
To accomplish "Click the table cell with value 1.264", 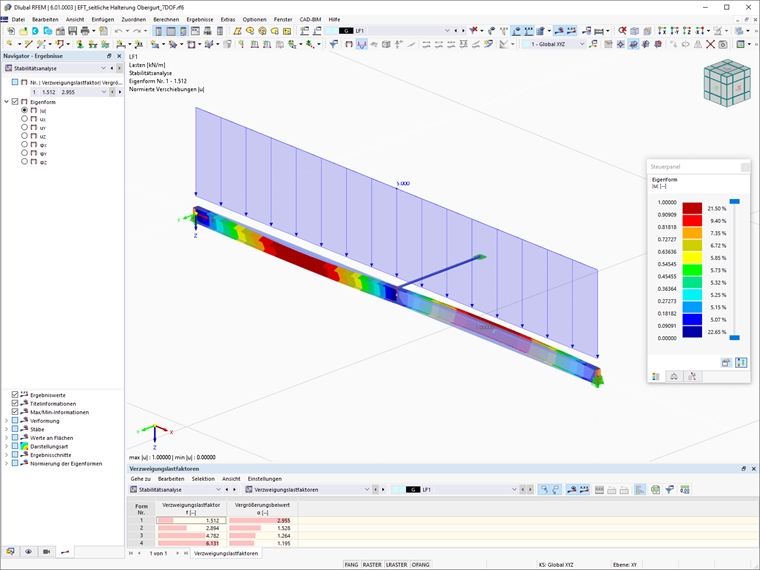I will 262,536.
